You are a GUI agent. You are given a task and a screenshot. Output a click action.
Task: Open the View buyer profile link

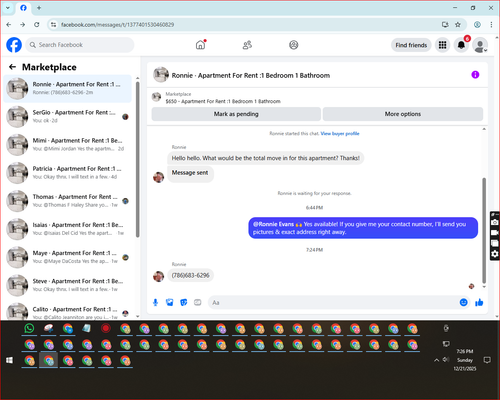[340, 134]
